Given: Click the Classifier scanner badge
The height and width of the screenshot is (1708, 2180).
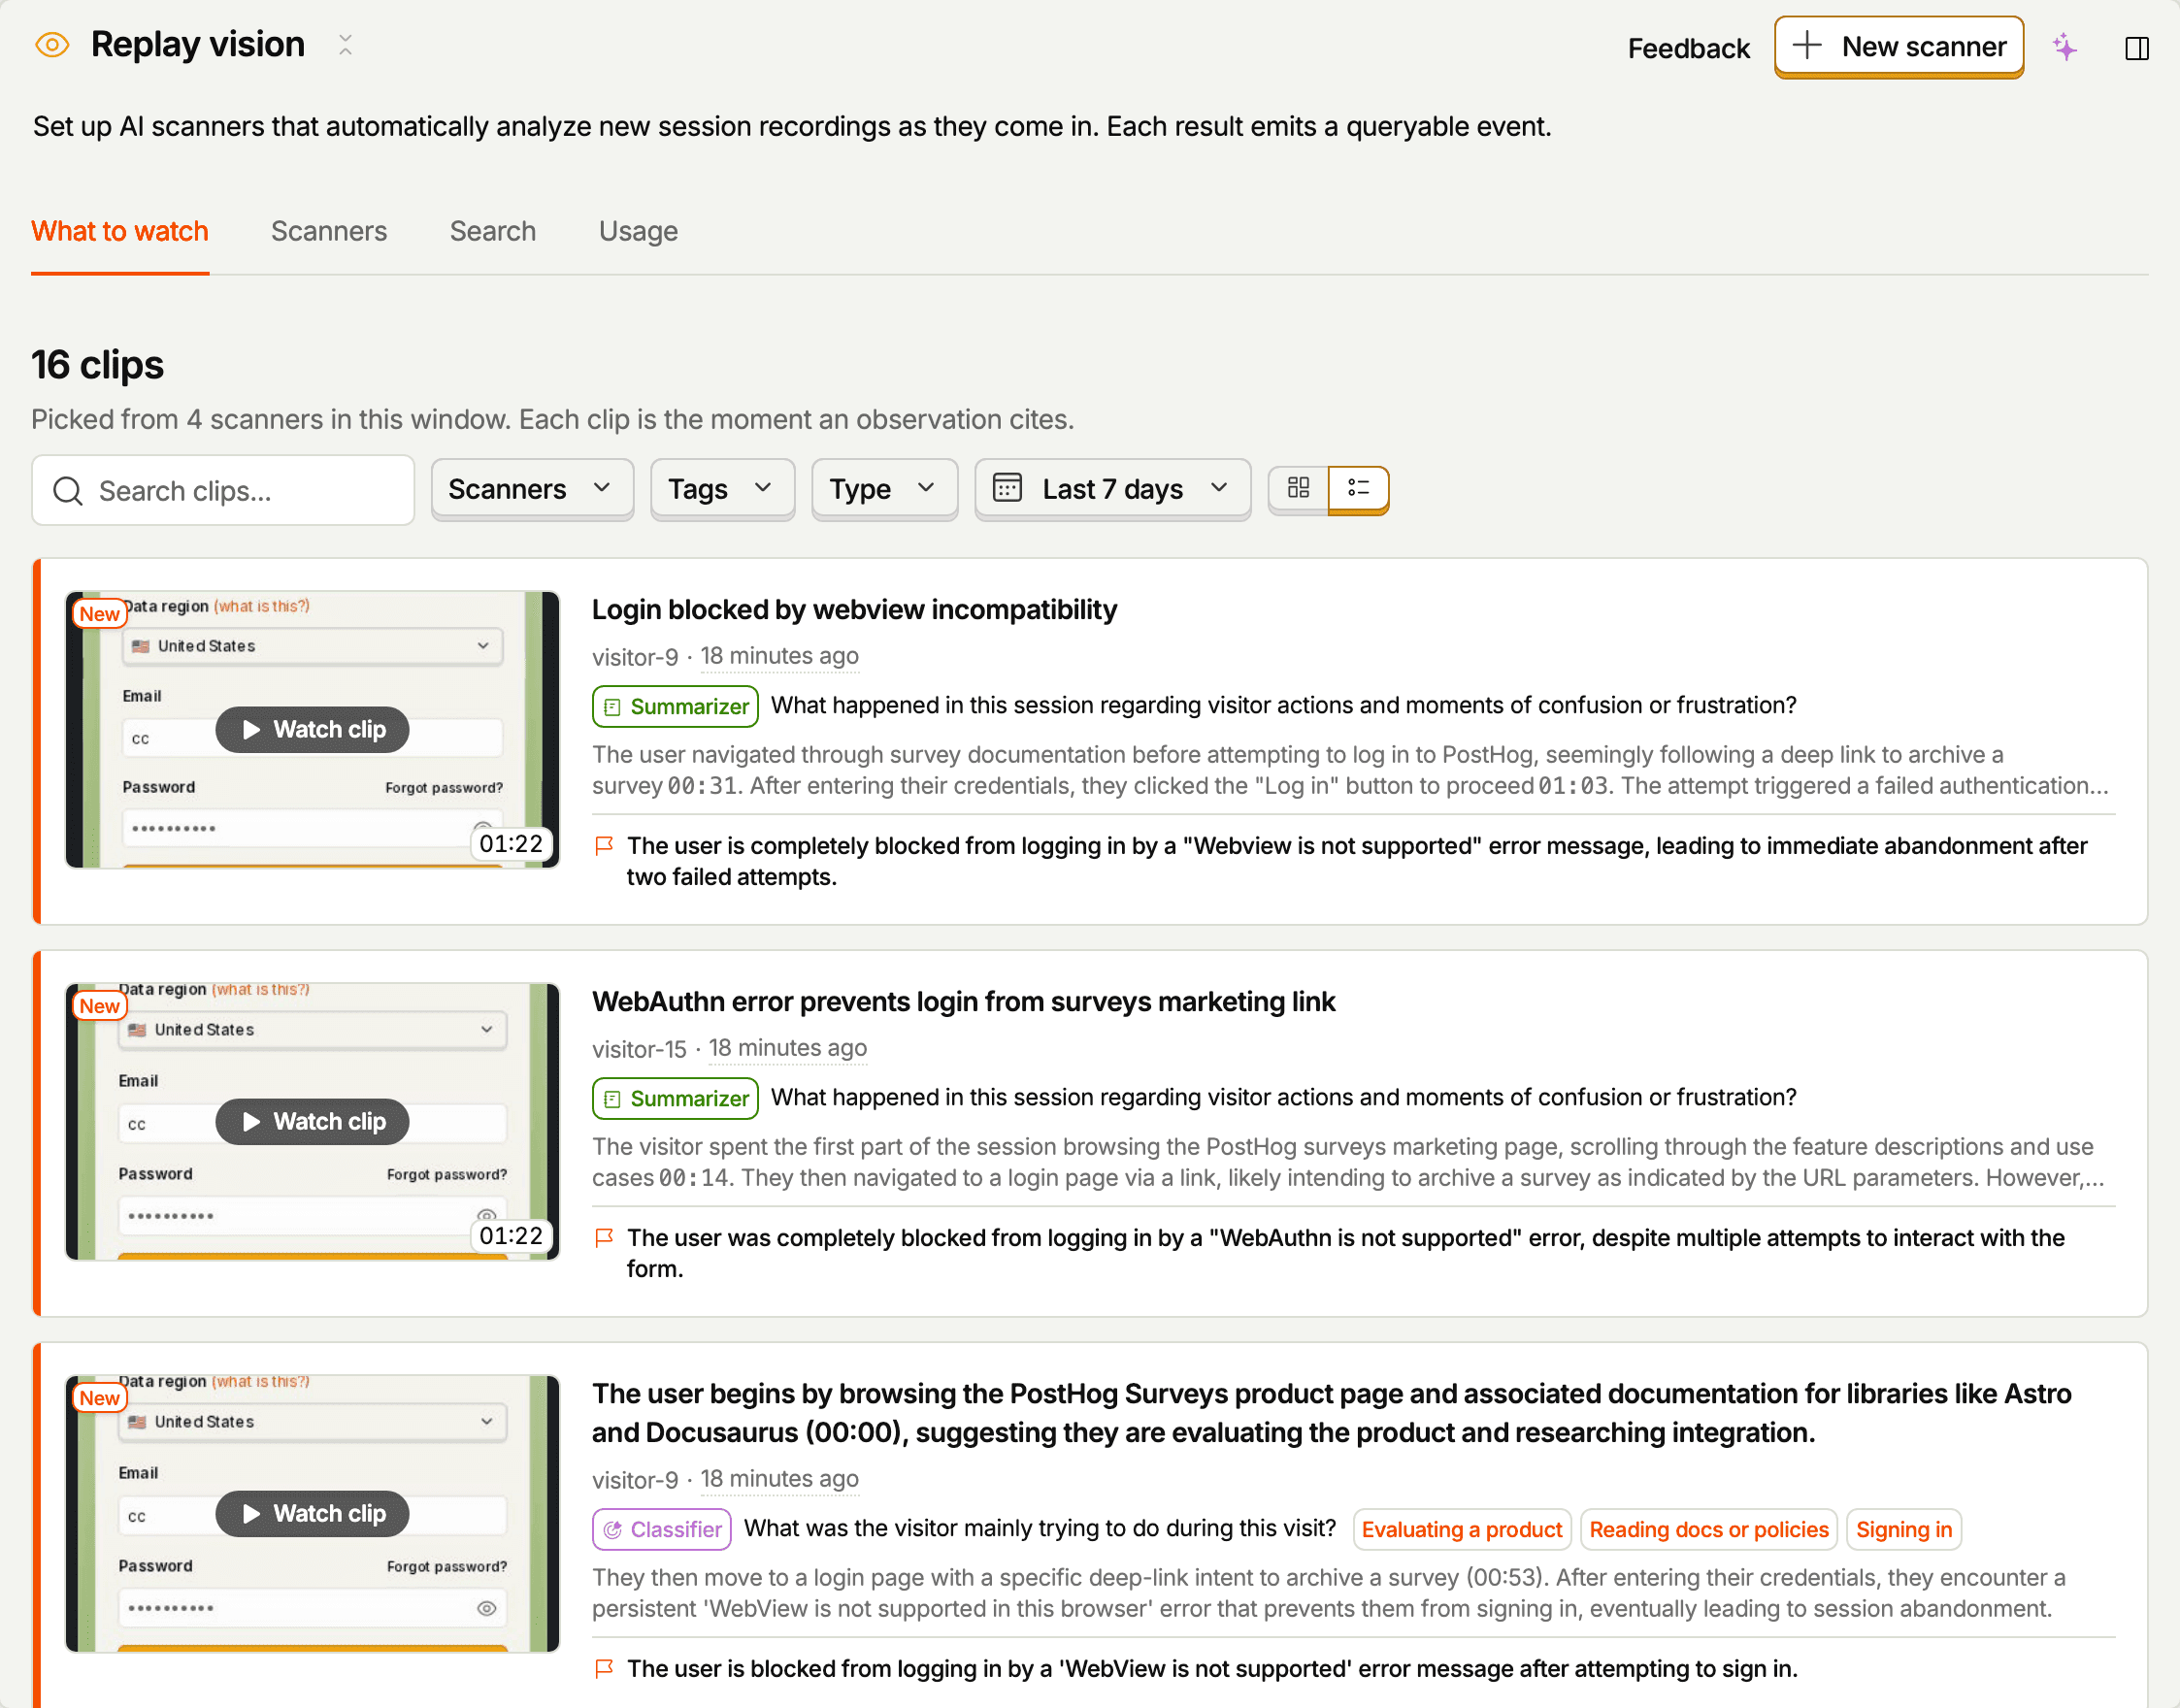Looking at the screenshot, I should (661, 1529).
